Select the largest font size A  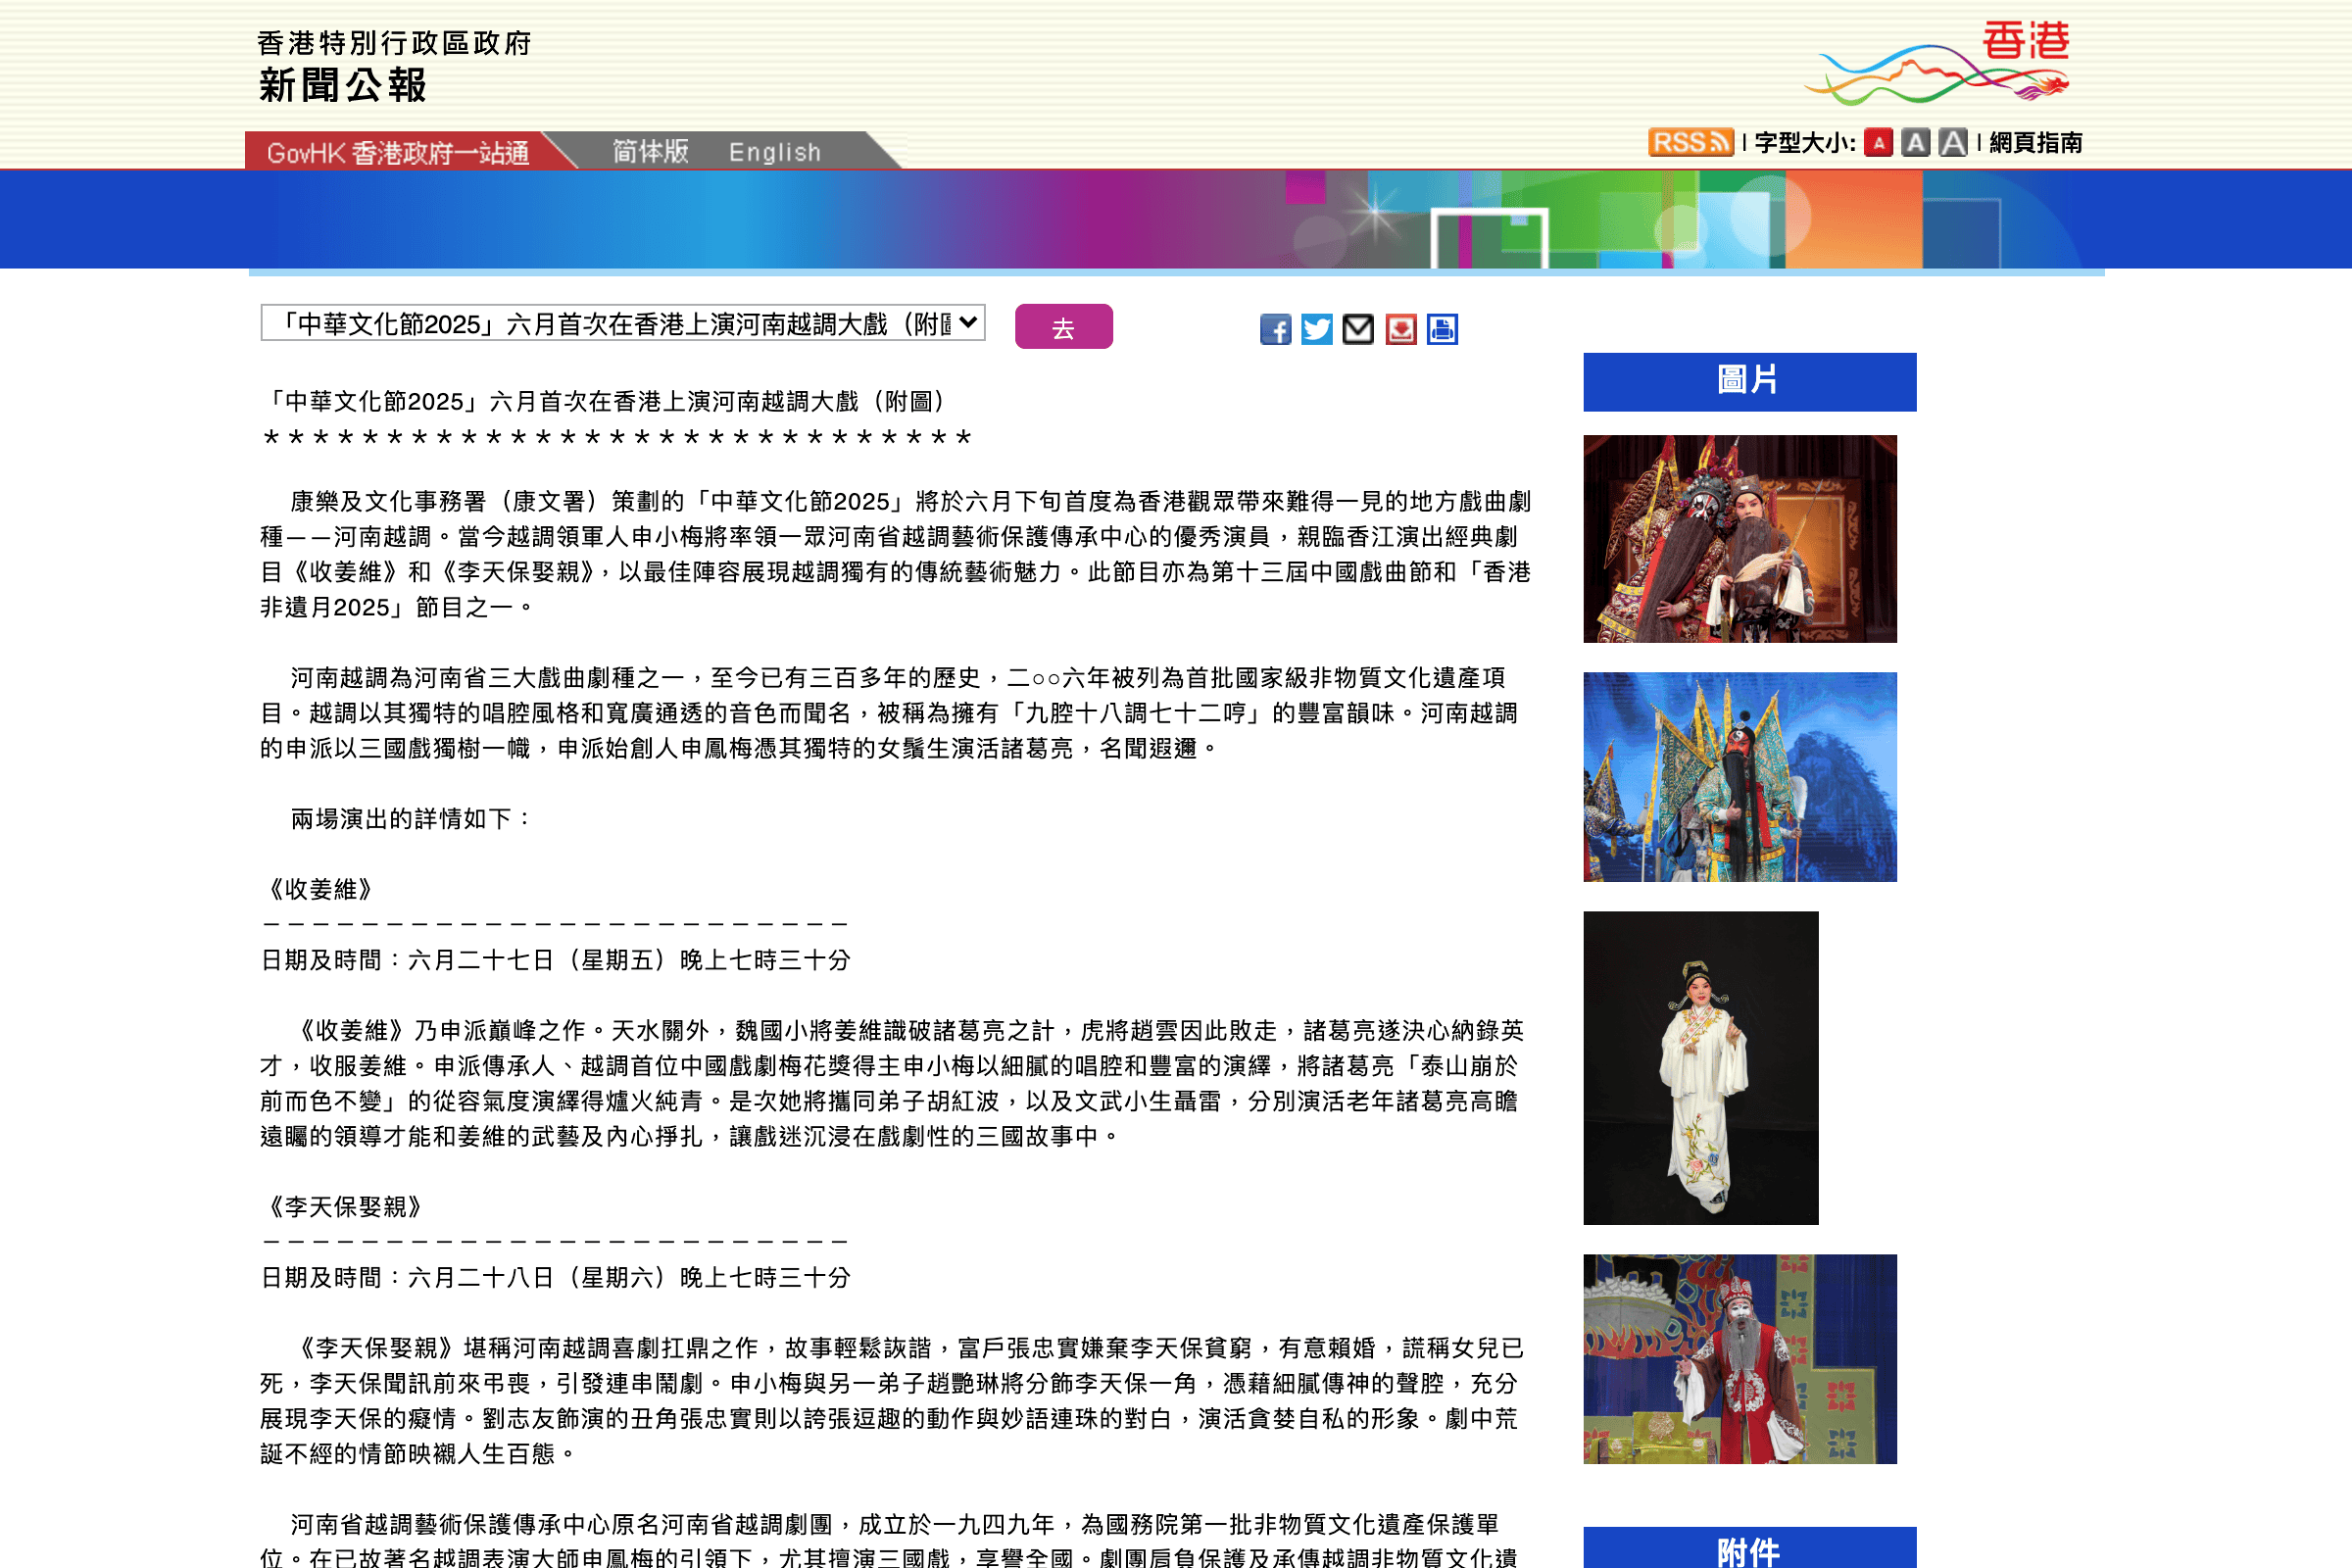pos(1952,142)
